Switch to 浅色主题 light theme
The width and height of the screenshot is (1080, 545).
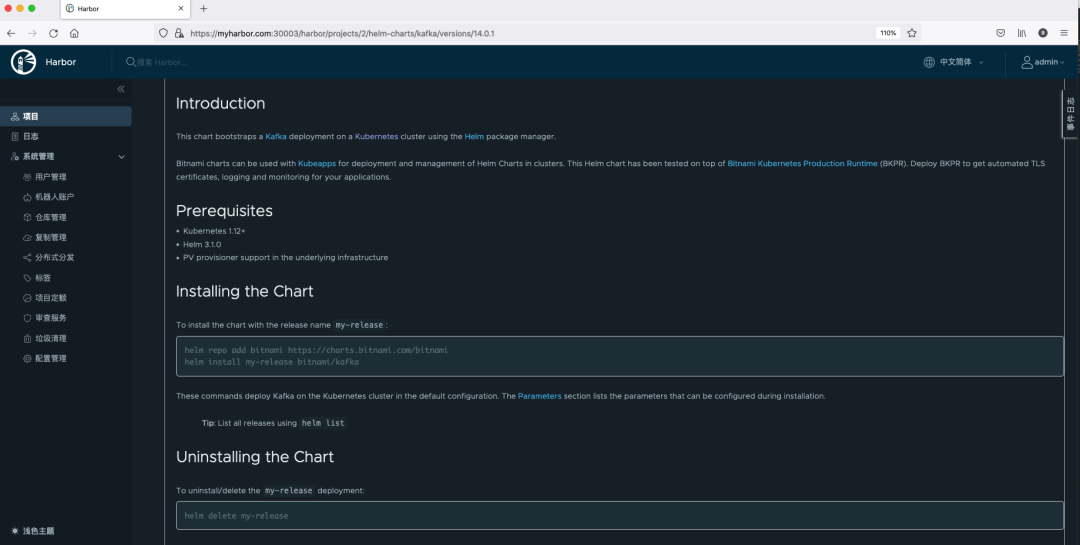[32, 531]
